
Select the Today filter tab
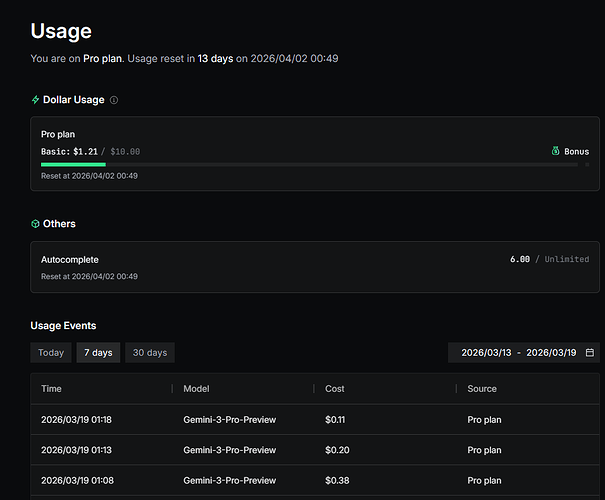coord(51,353)
